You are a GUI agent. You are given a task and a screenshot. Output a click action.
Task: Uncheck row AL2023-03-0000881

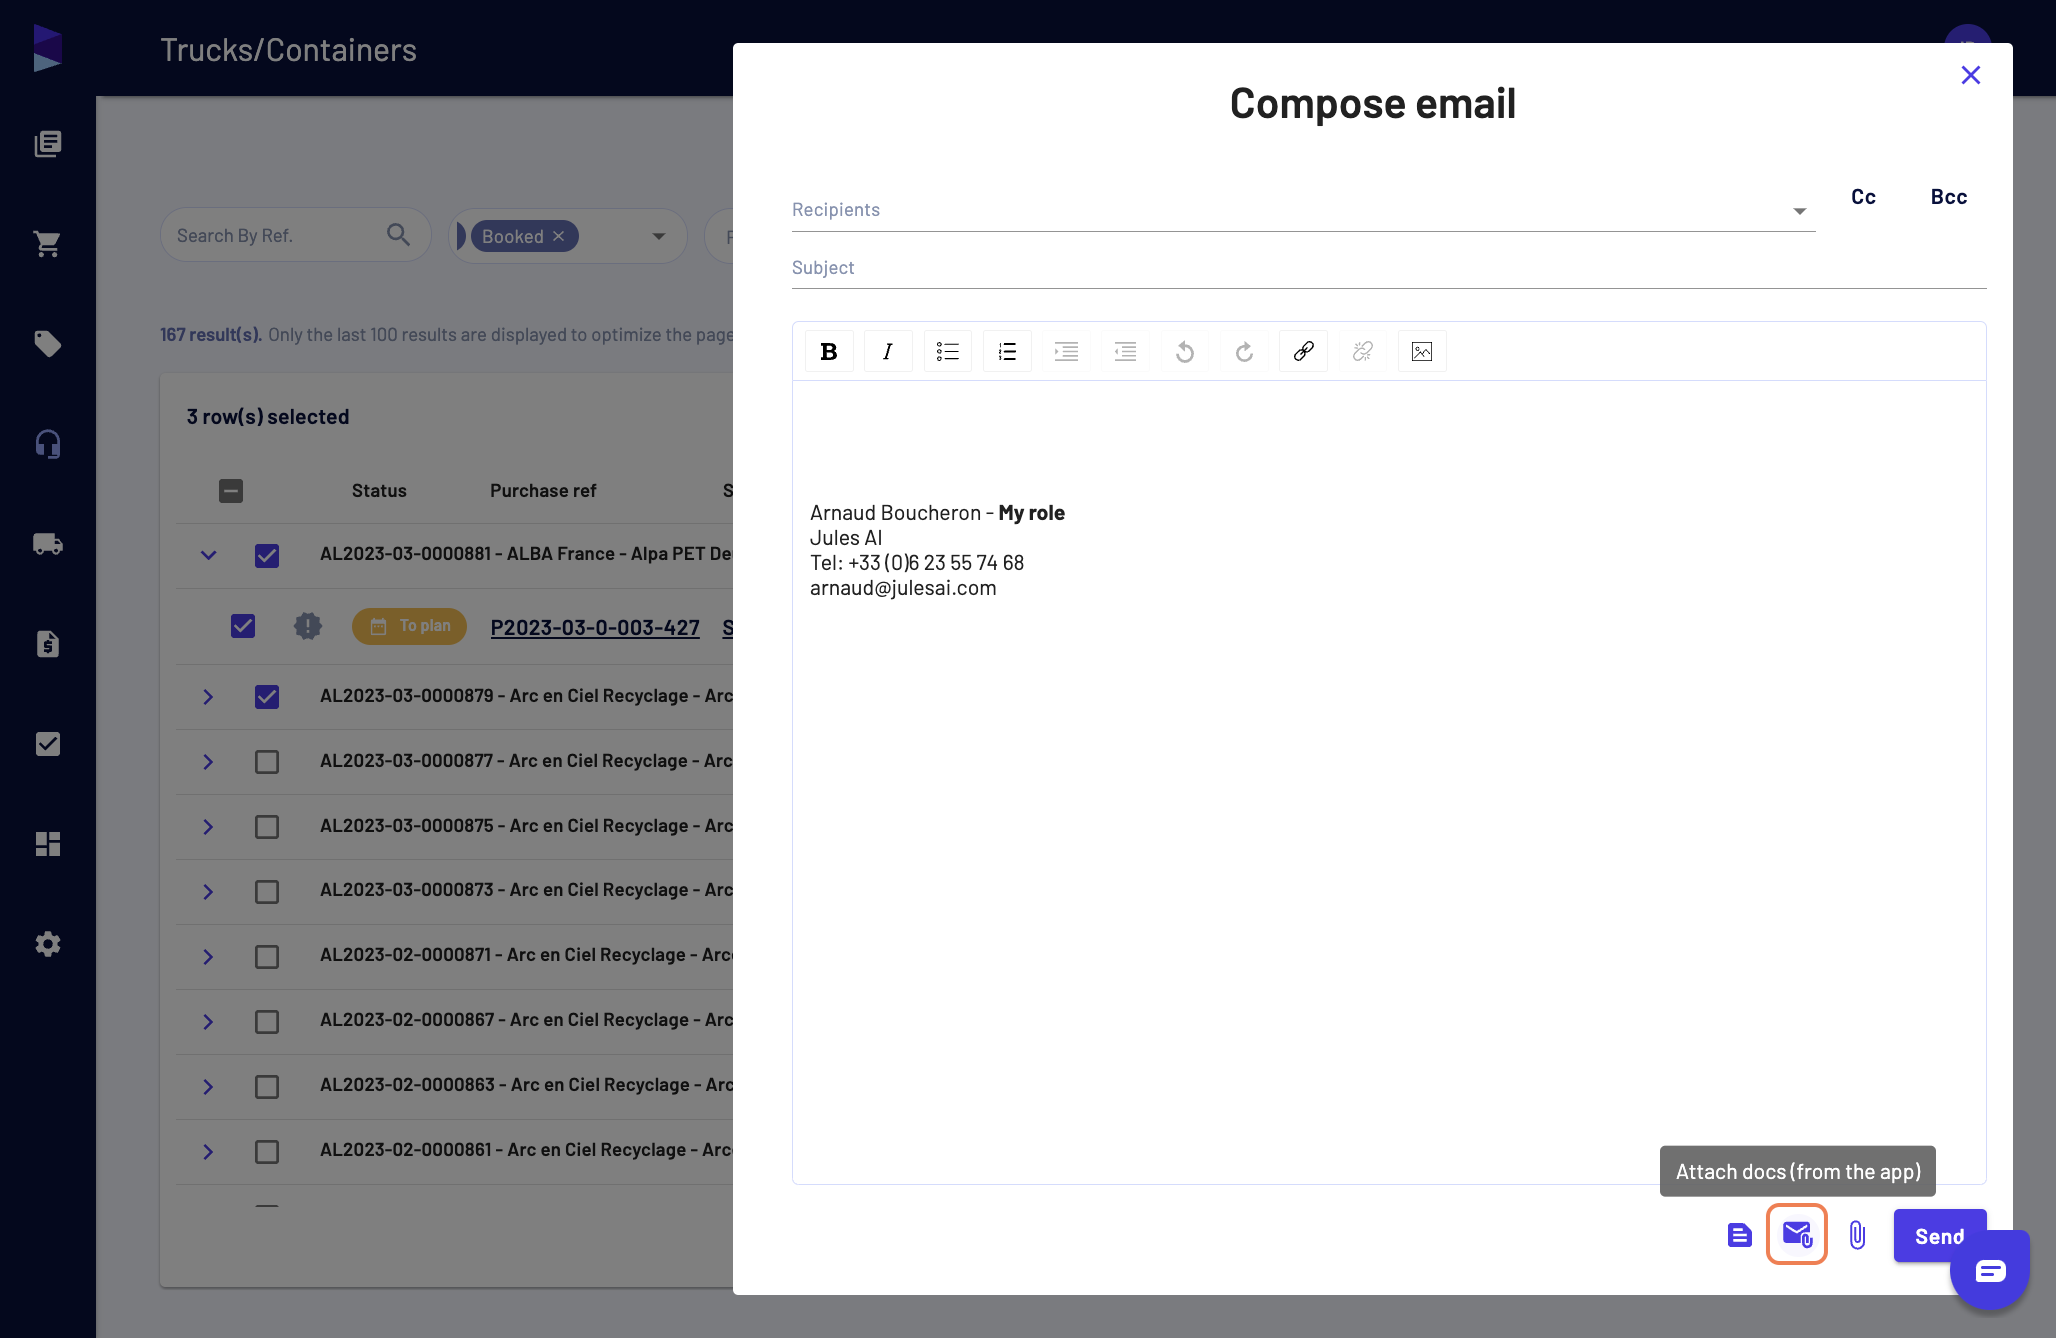267,556
